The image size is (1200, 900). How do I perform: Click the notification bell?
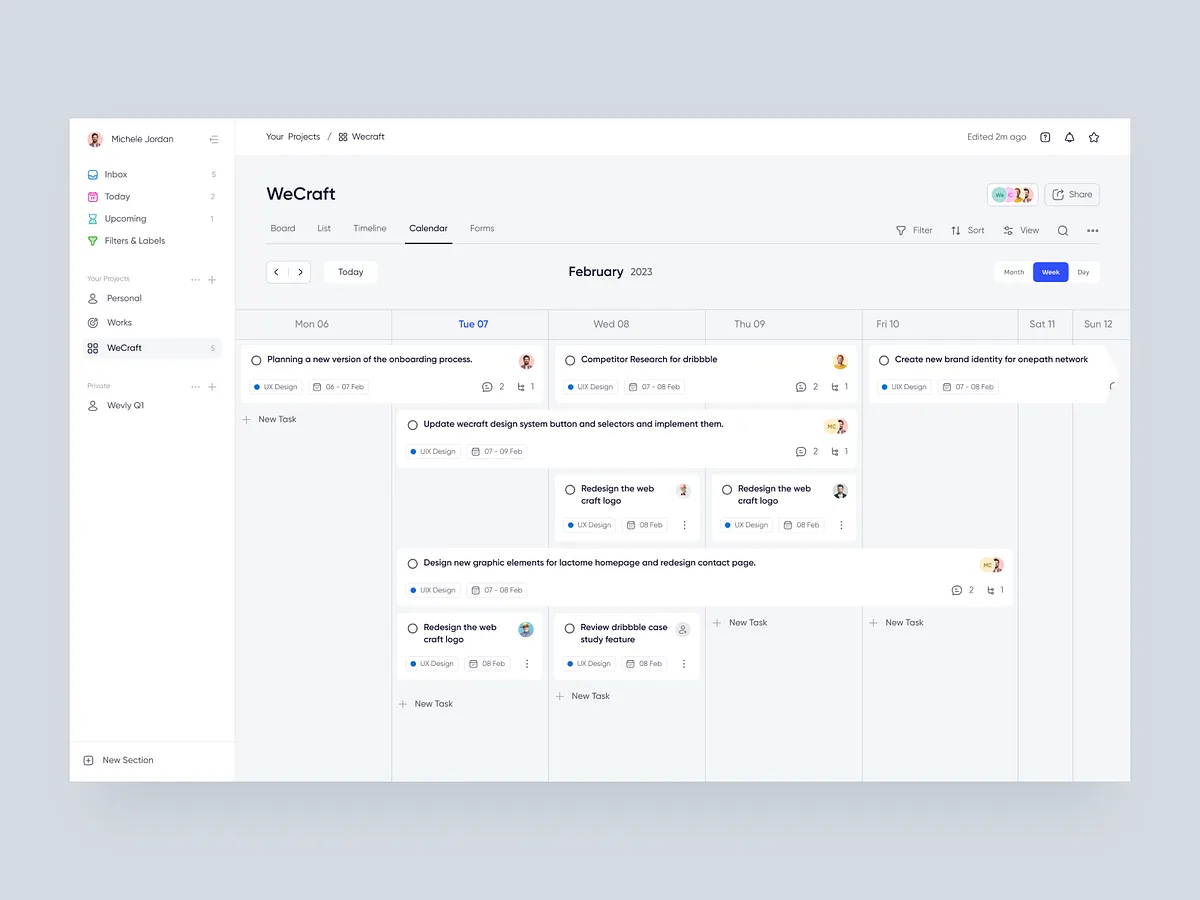[1069, 137]
